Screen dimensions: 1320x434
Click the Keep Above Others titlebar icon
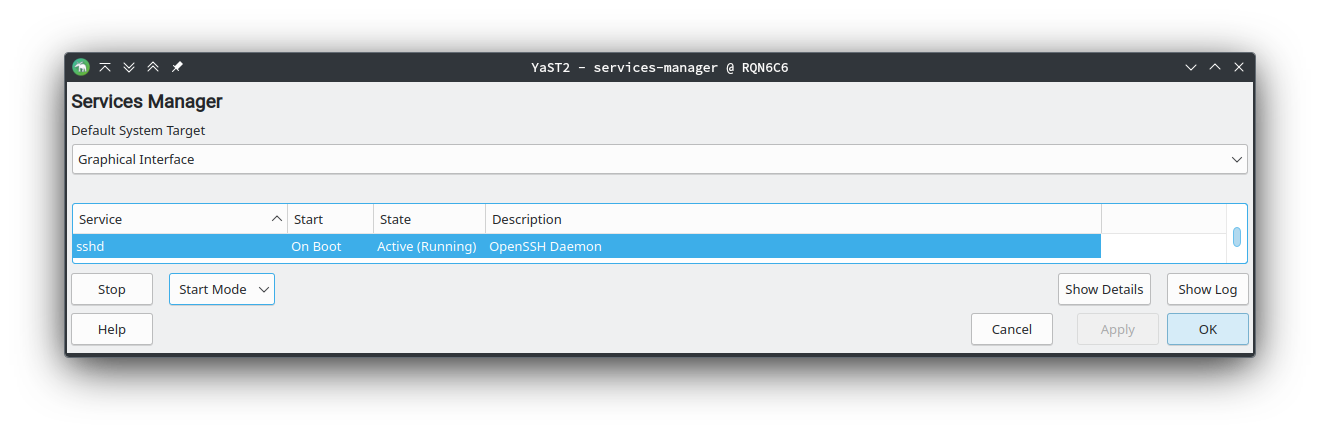(x=153, y=67)
